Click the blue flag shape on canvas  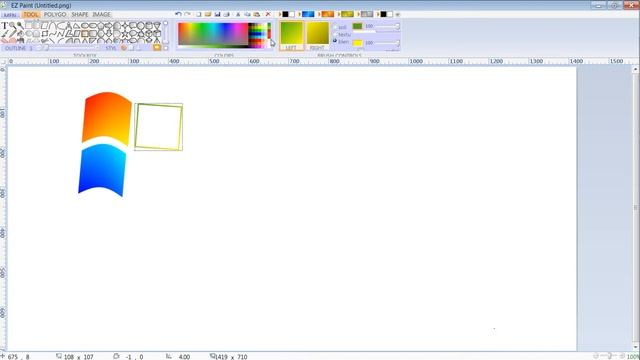(x=102, y=170)
